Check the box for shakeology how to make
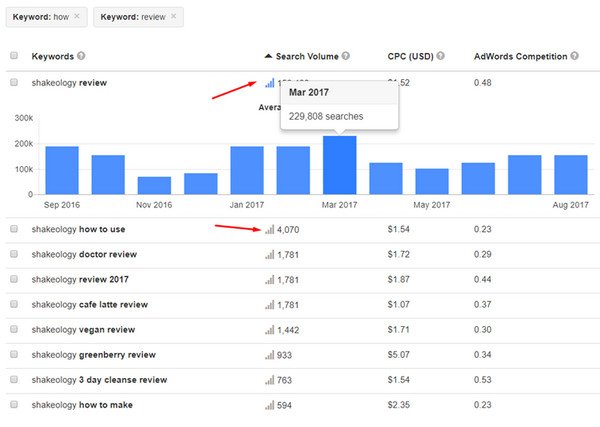The image size is (600, 427). (x=14, y=404)
